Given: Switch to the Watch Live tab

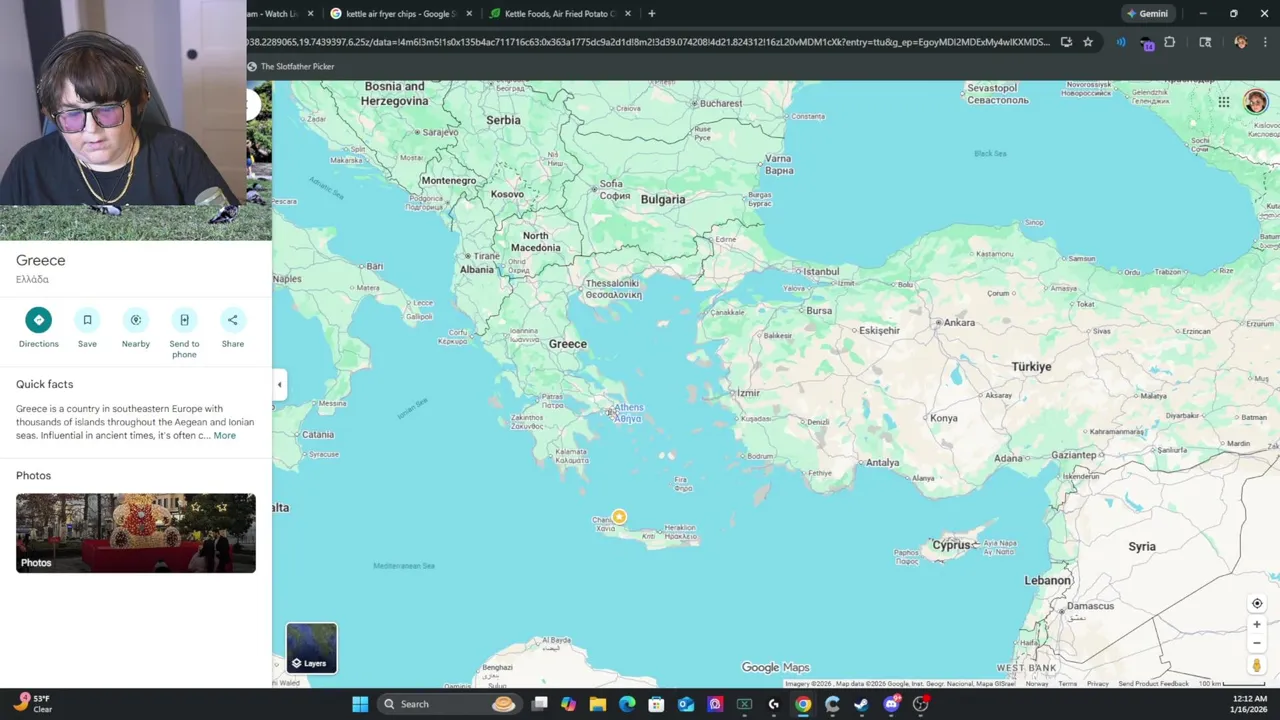Looking at the screenshot, I should tap(282, 14).
